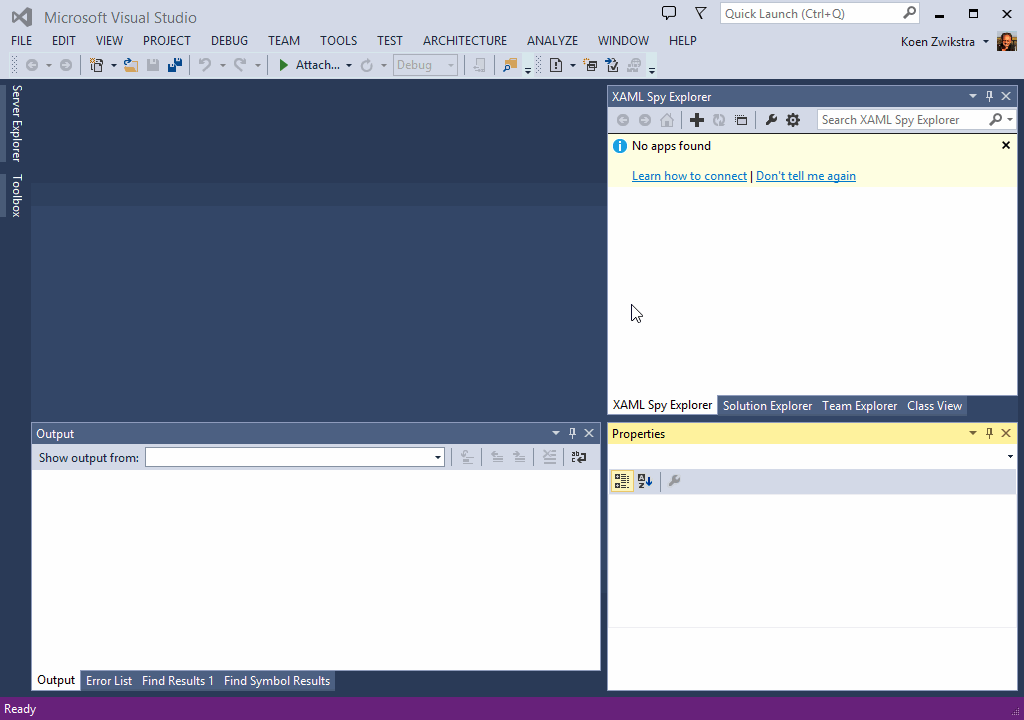
Task: Switch to Team Explorer tab
Action: pos(859,406)
